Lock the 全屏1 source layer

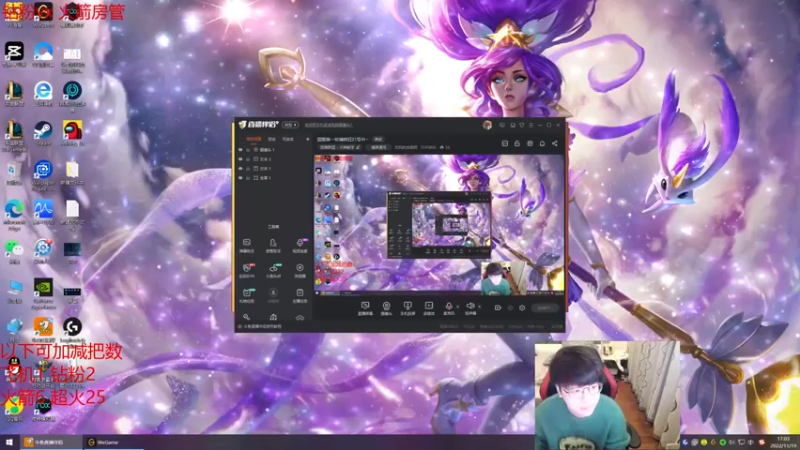click(248, 178)
